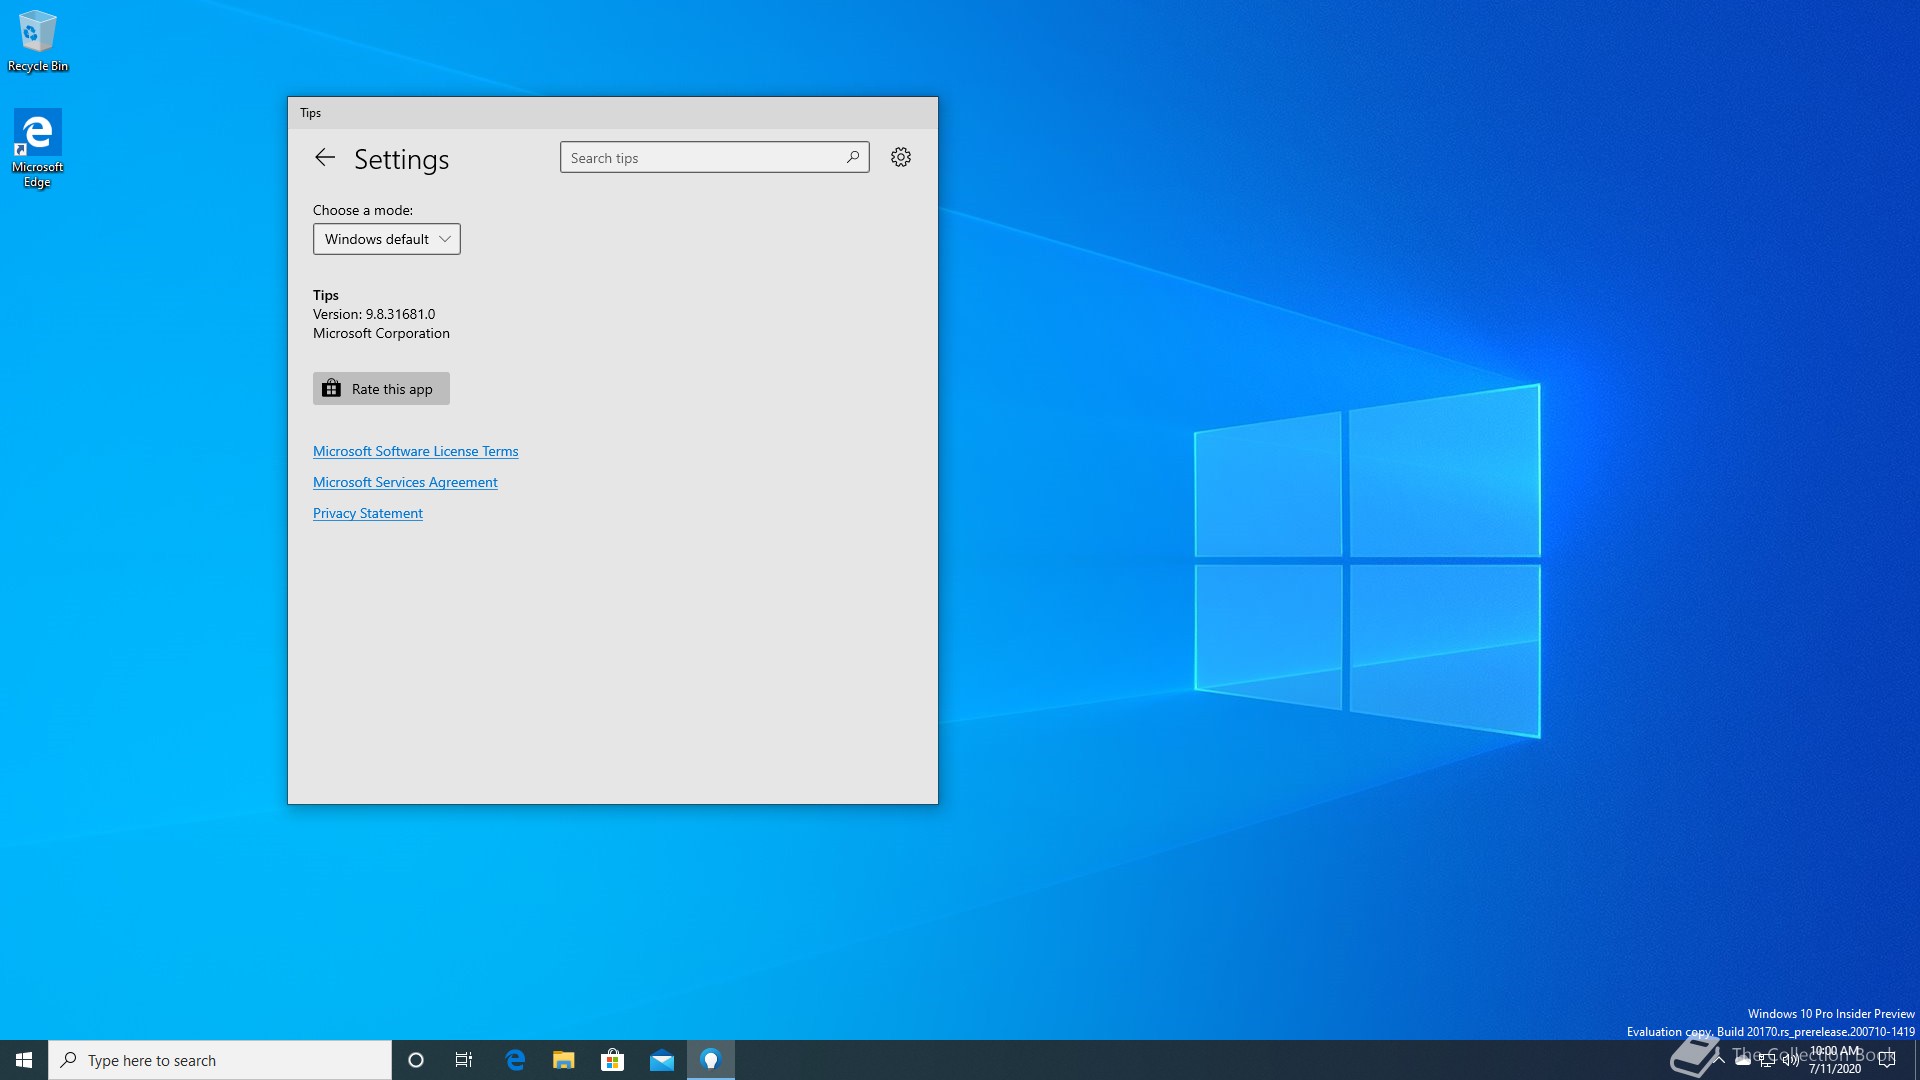
Task: Open the Privacy Statement link
Action: tap(367, 513)
